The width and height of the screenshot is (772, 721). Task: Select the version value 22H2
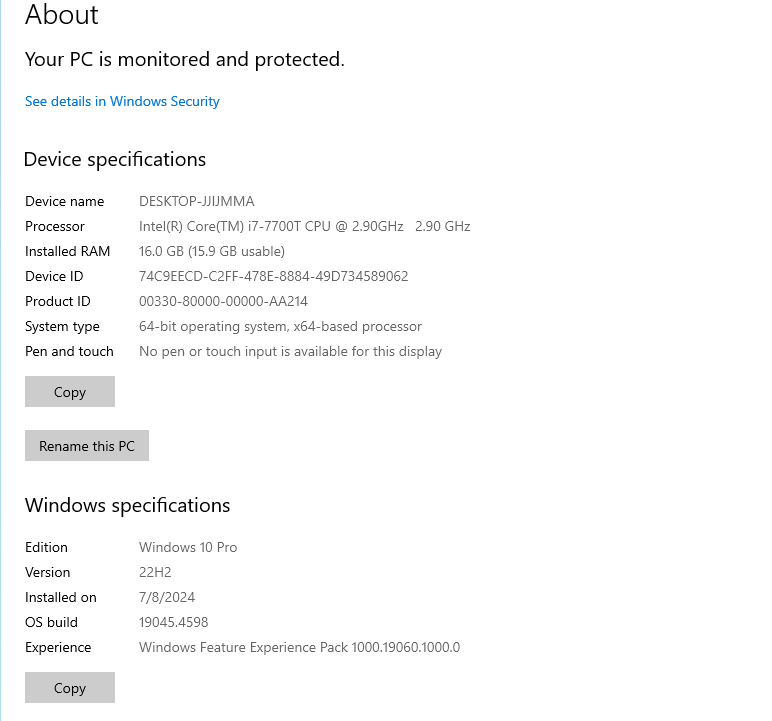coord(155,572)
